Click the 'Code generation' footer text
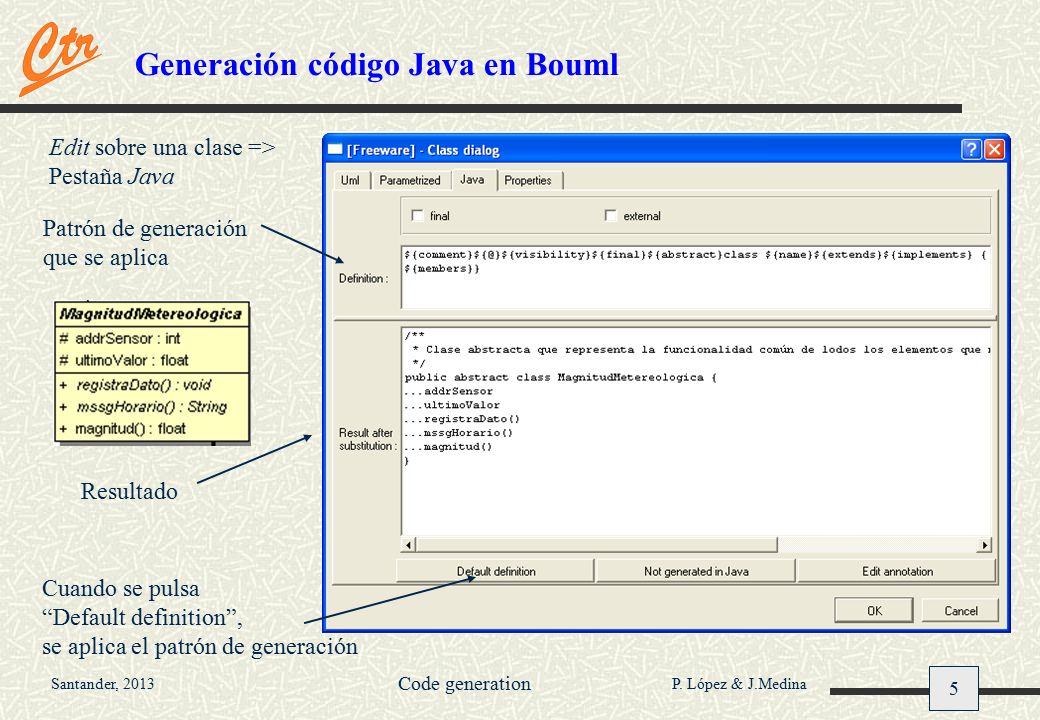Viewport: 1040px width, 720px height. point(464,684)
